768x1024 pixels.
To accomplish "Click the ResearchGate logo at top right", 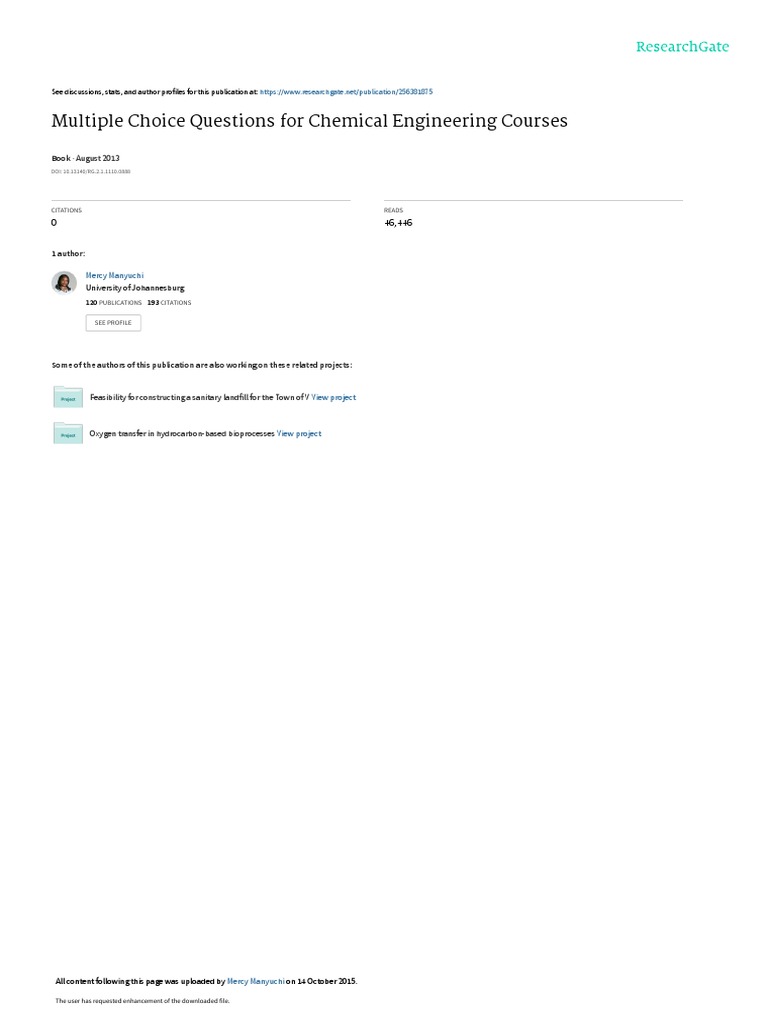I will pos(682,46).
